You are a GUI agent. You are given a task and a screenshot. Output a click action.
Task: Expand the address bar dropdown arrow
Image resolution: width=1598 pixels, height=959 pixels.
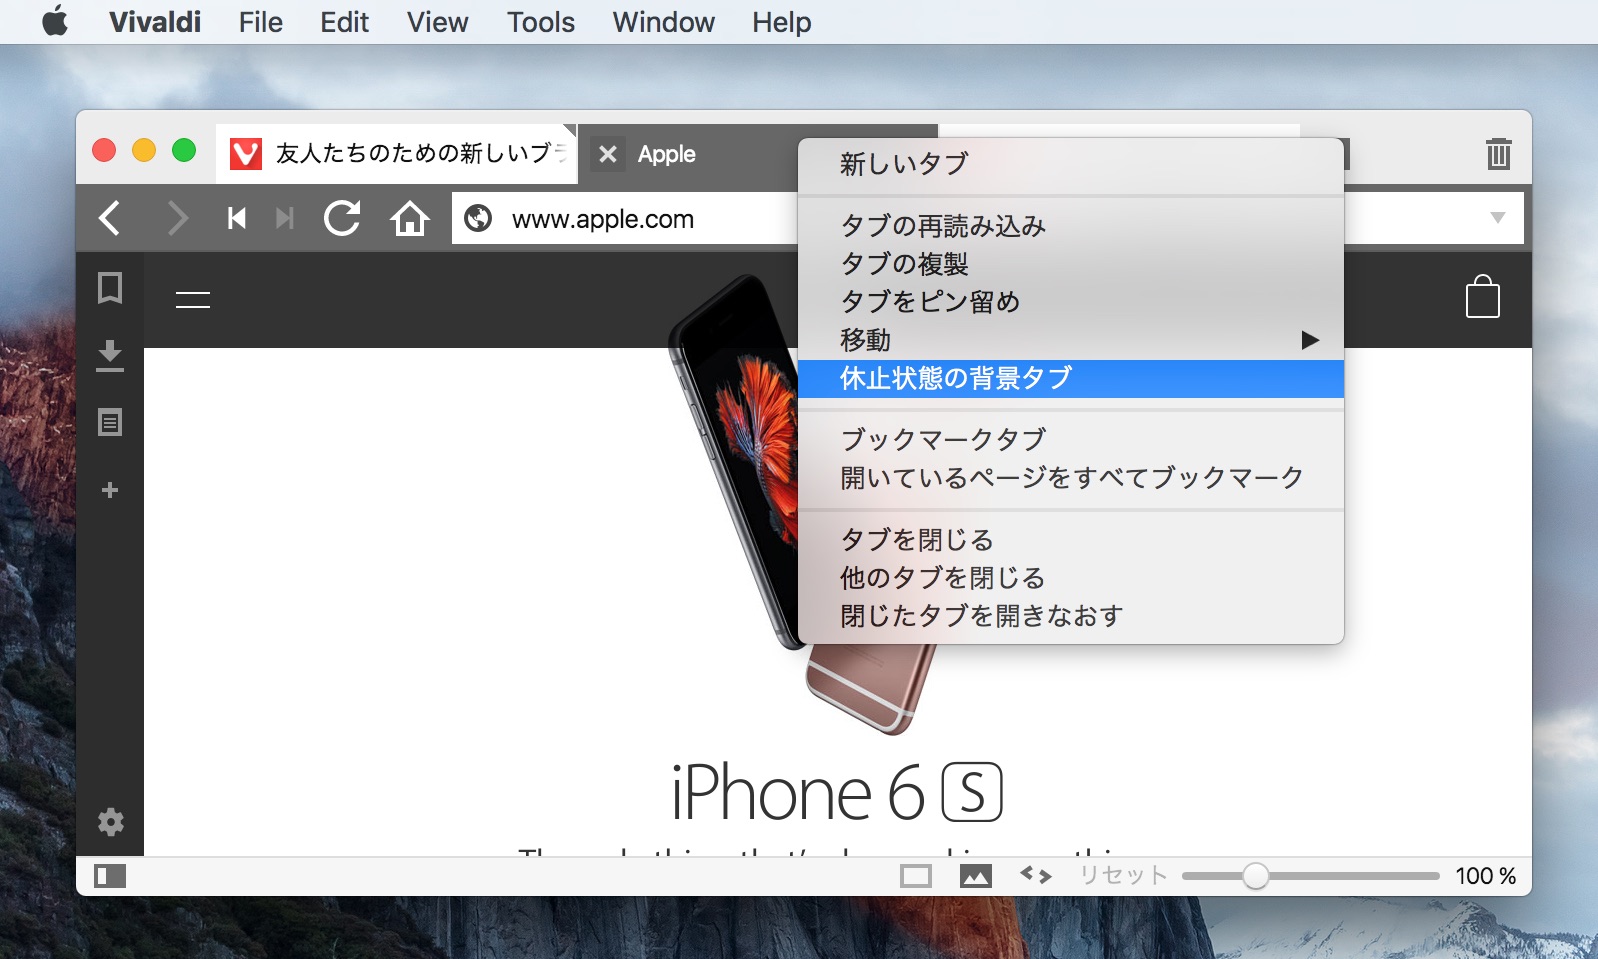click(x=1498, y=217)
